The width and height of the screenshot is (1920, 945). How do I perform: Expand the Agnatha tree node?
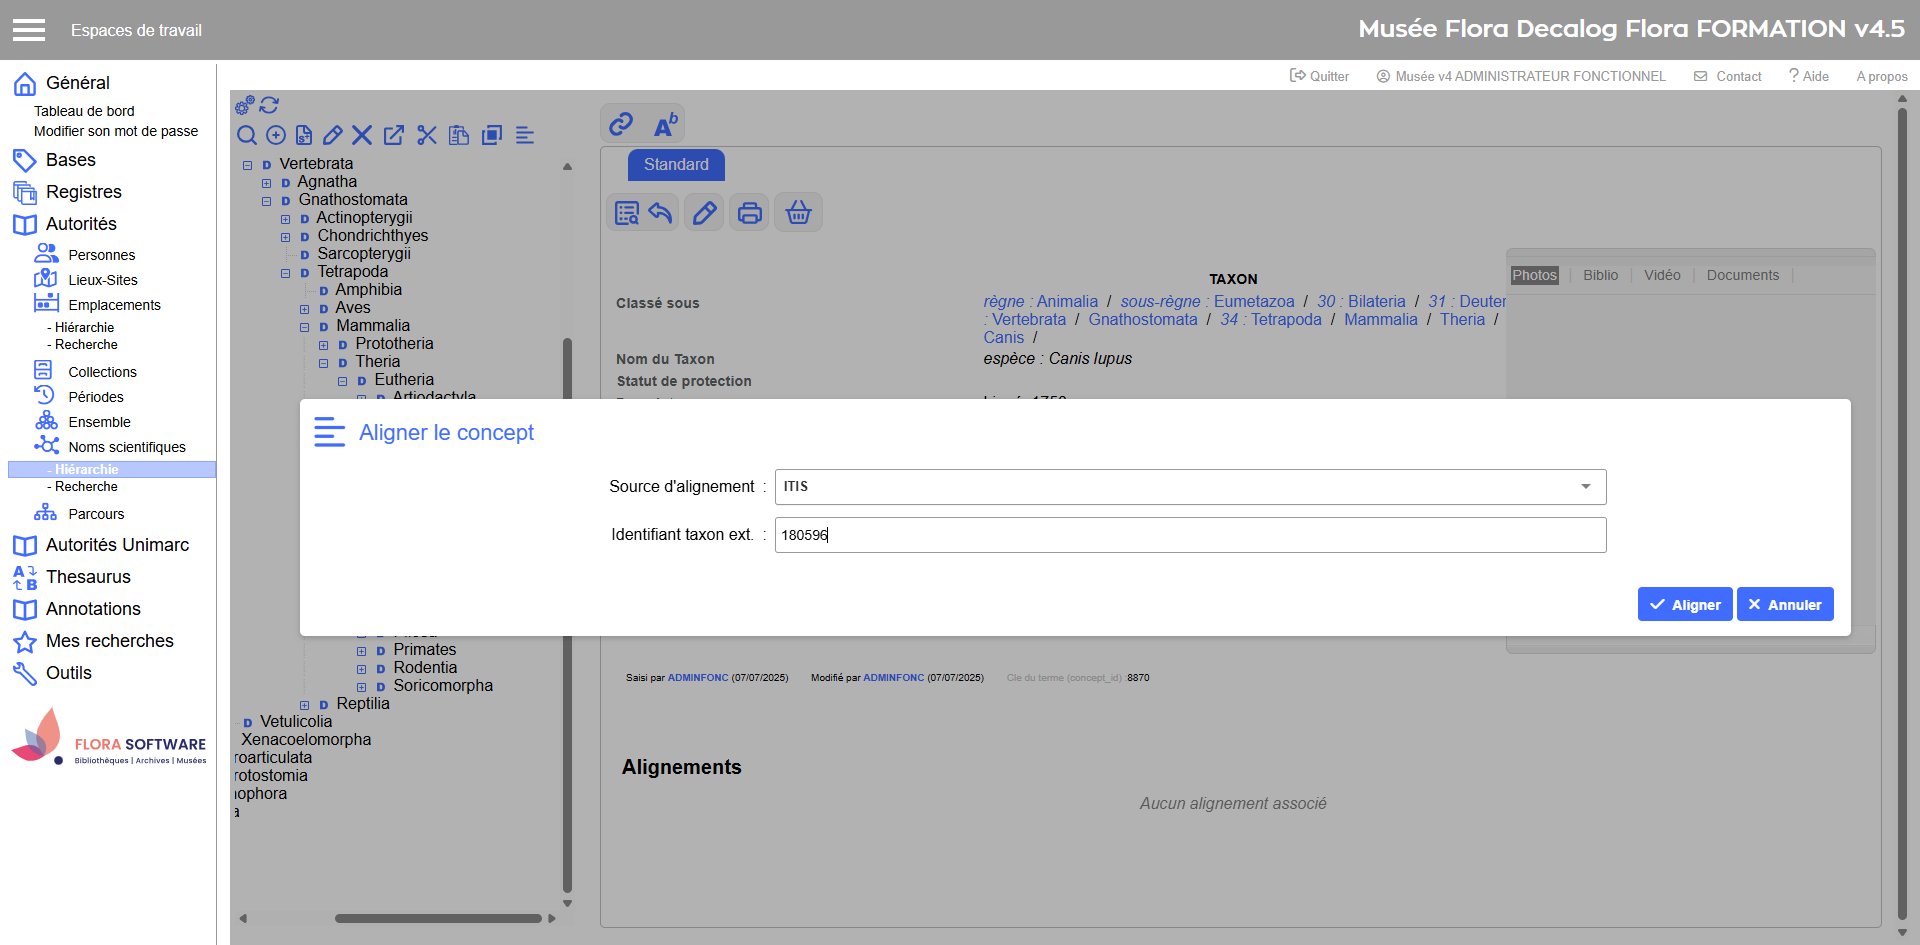267,183
